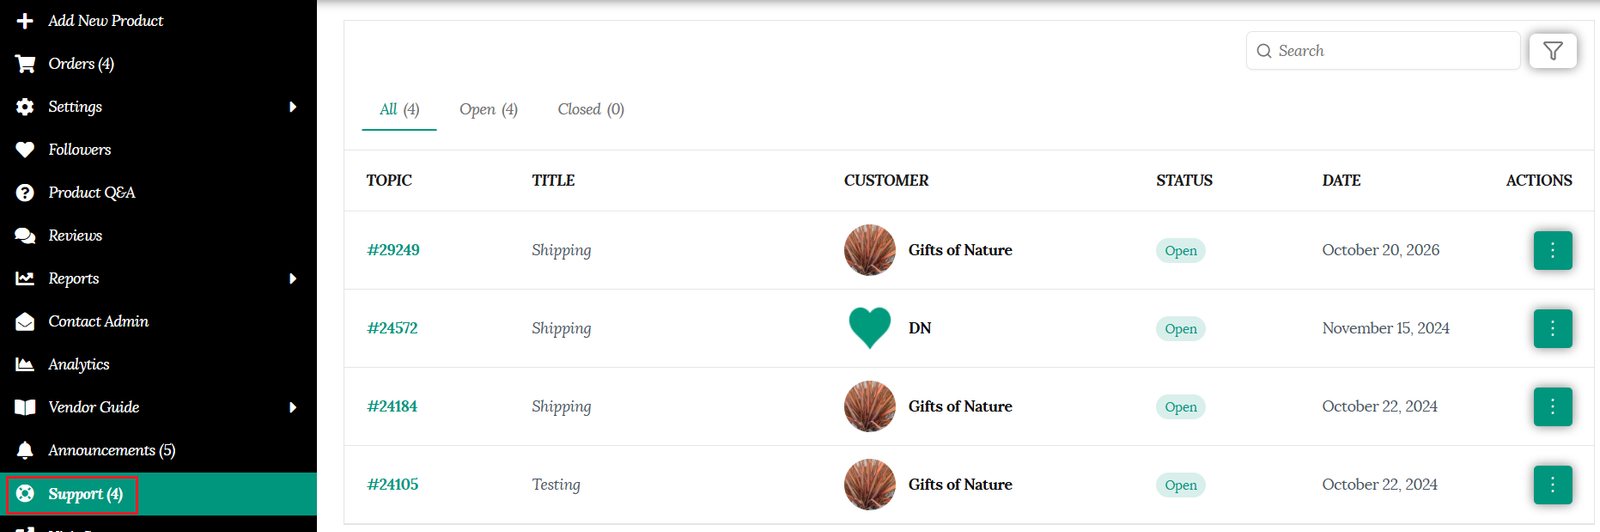Click the line chart icon for Reports
This screenshot has width=1600, height=532.
tap(25, 278)
